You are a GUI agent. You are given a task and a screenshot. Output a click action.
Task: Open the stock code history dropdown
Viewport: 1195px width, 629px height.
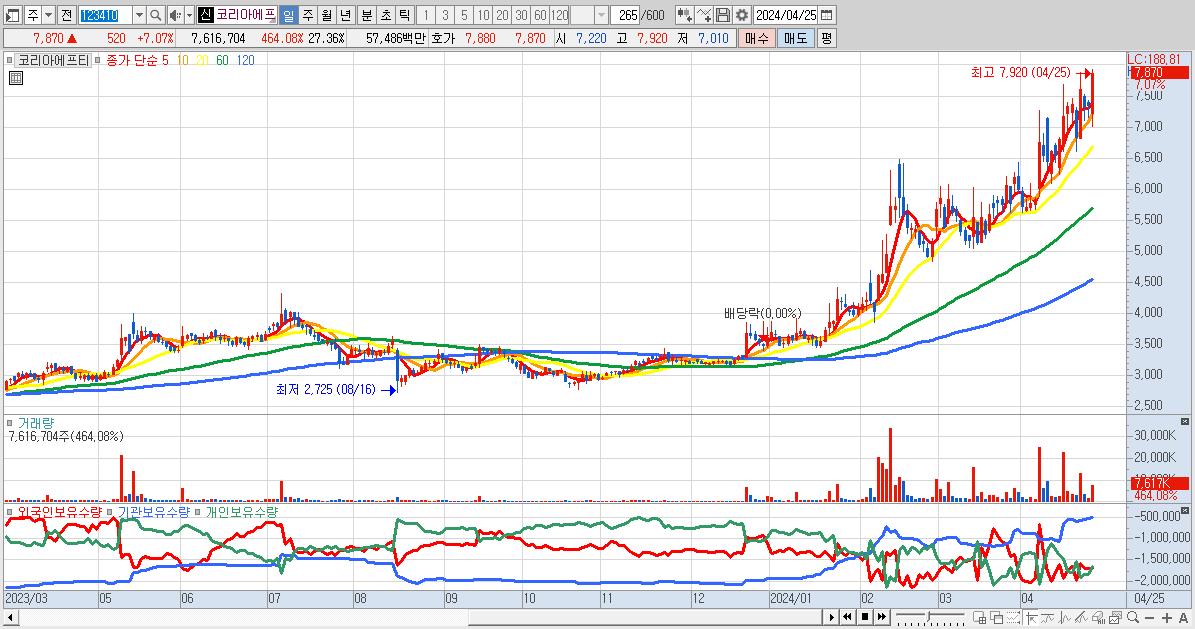(x=139, y=15)
